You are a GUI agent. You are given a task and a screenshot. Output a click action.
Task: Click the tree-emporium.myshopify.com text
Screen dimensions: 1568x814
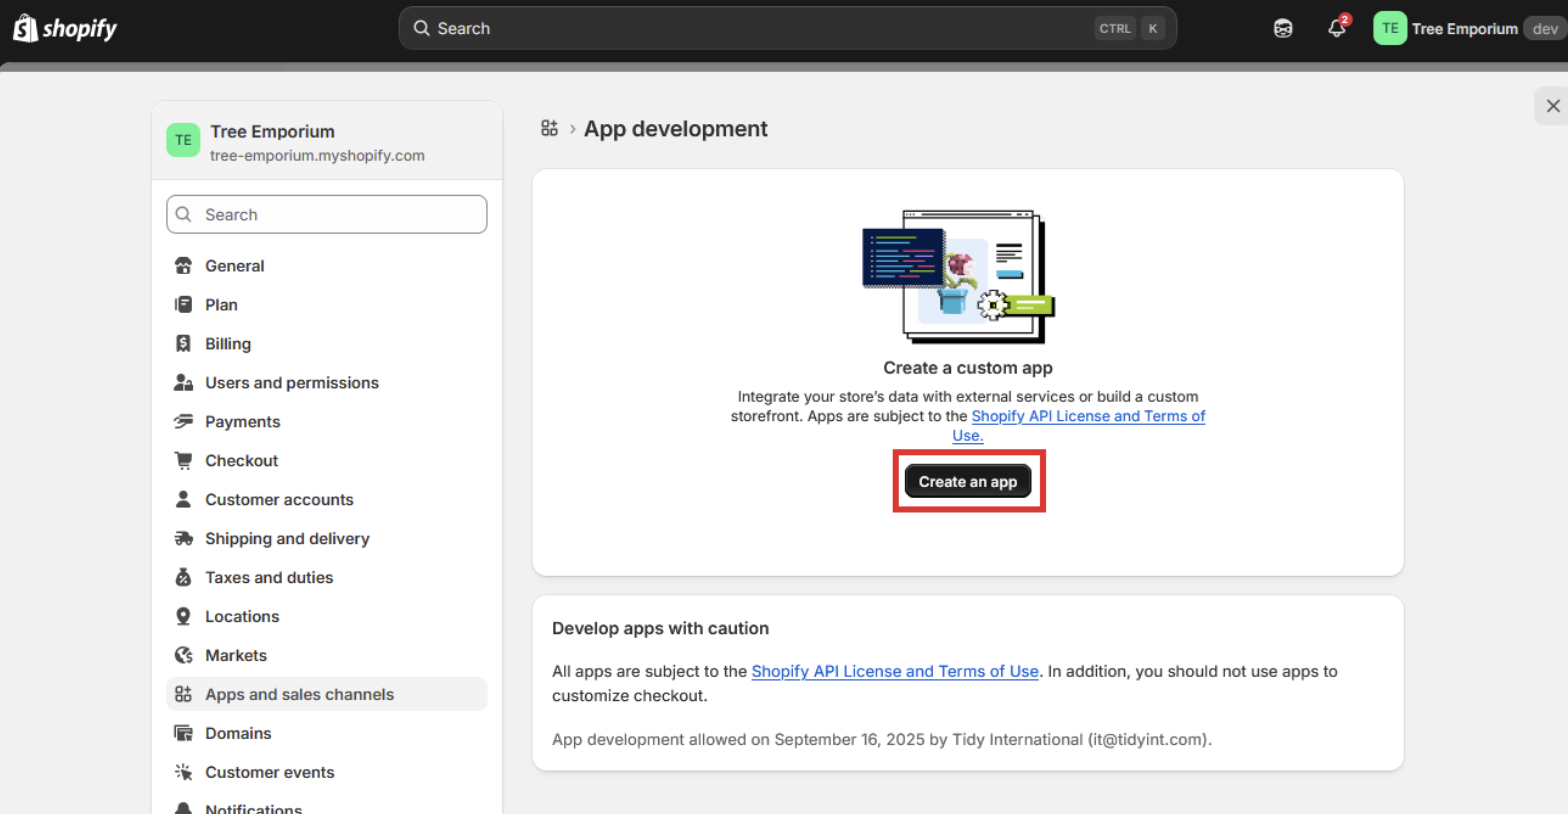click(317, 156)
